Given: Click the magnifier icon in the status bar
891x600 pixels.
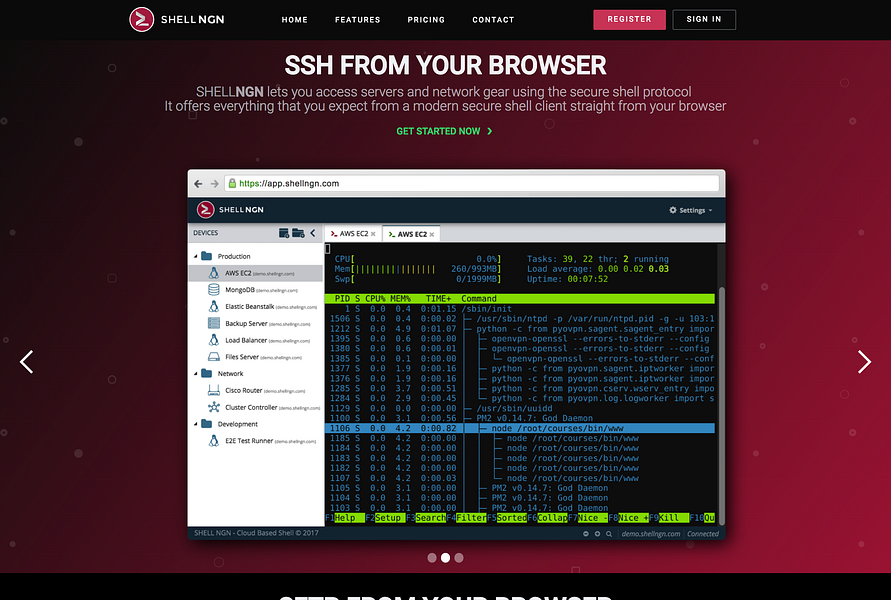Looking at the screenshot, I should [609, 534].
